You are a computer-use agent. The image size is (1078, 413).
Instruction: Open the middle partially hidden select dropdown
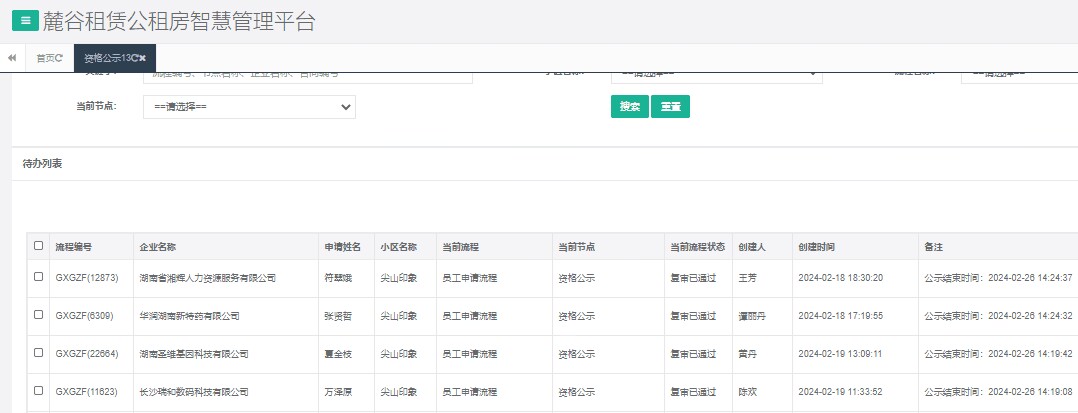point(716,75)
